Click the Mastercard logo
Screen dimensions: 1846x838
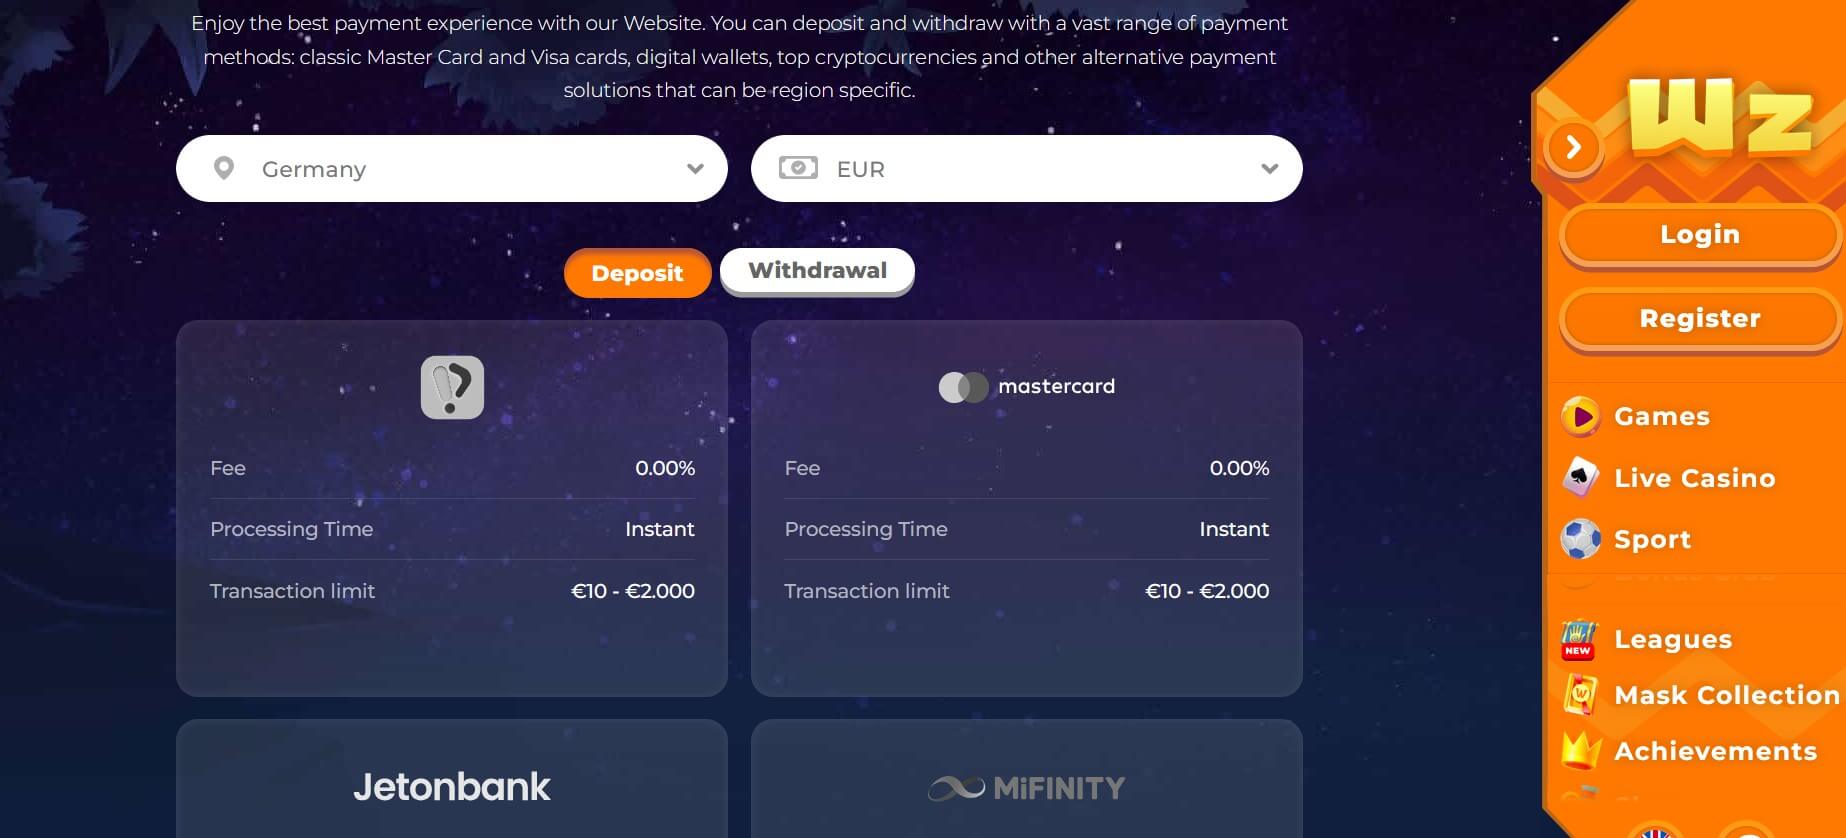click(1026, 387)
